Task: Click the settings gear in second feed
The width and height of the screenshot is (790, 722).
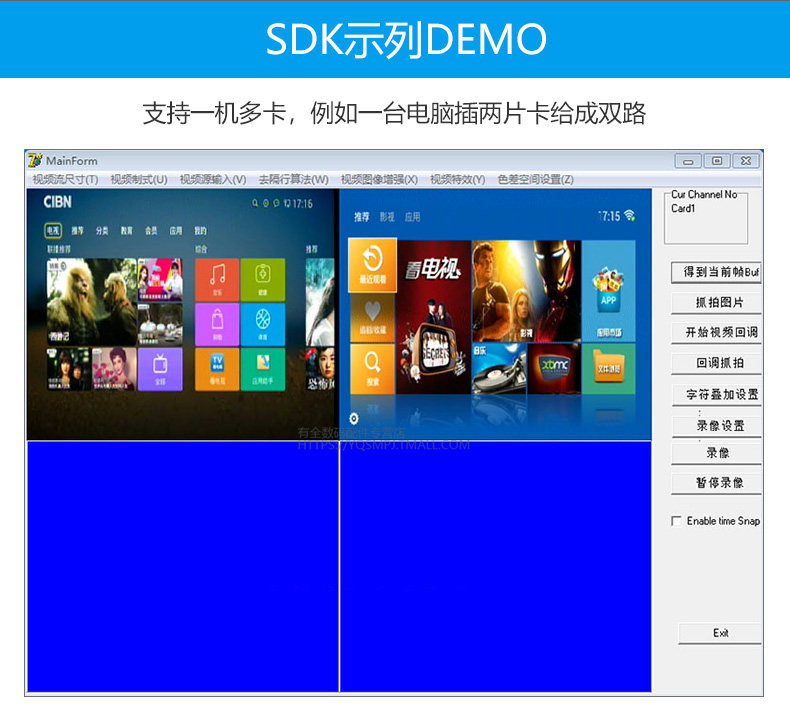Action: coord(354,418)
